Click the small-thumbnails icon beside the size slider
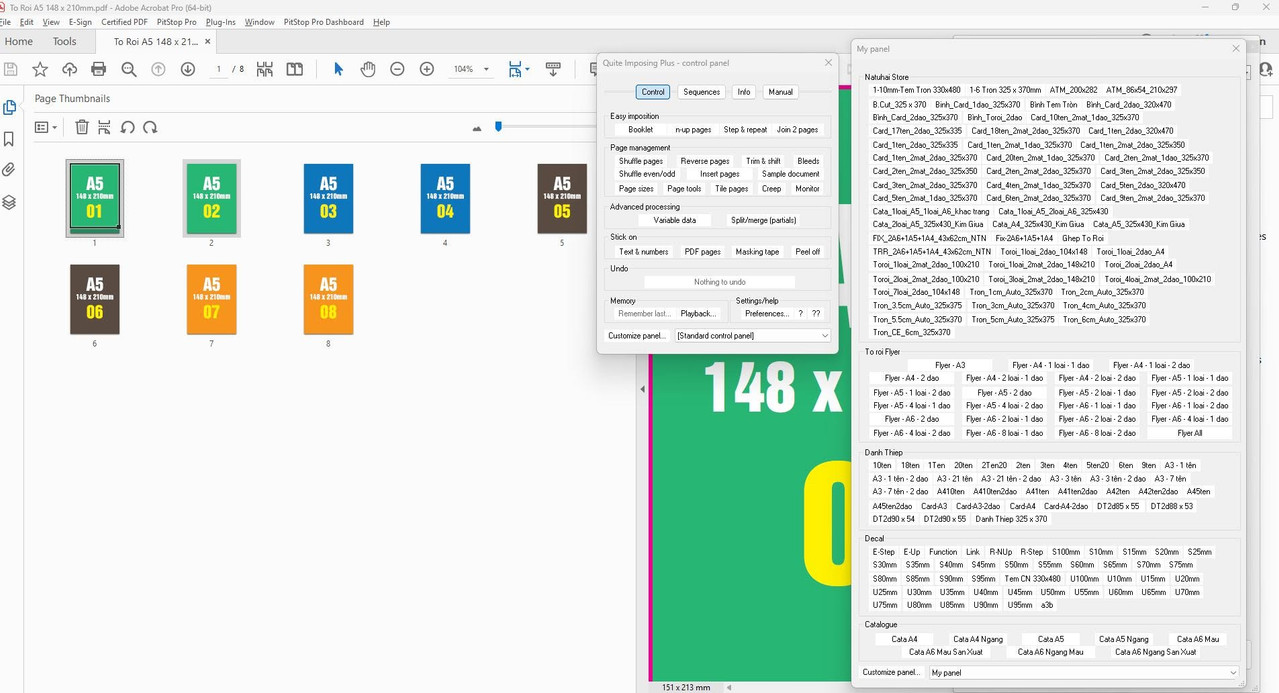The width and height of the screenshot is (1279, 693). point(476,128)
